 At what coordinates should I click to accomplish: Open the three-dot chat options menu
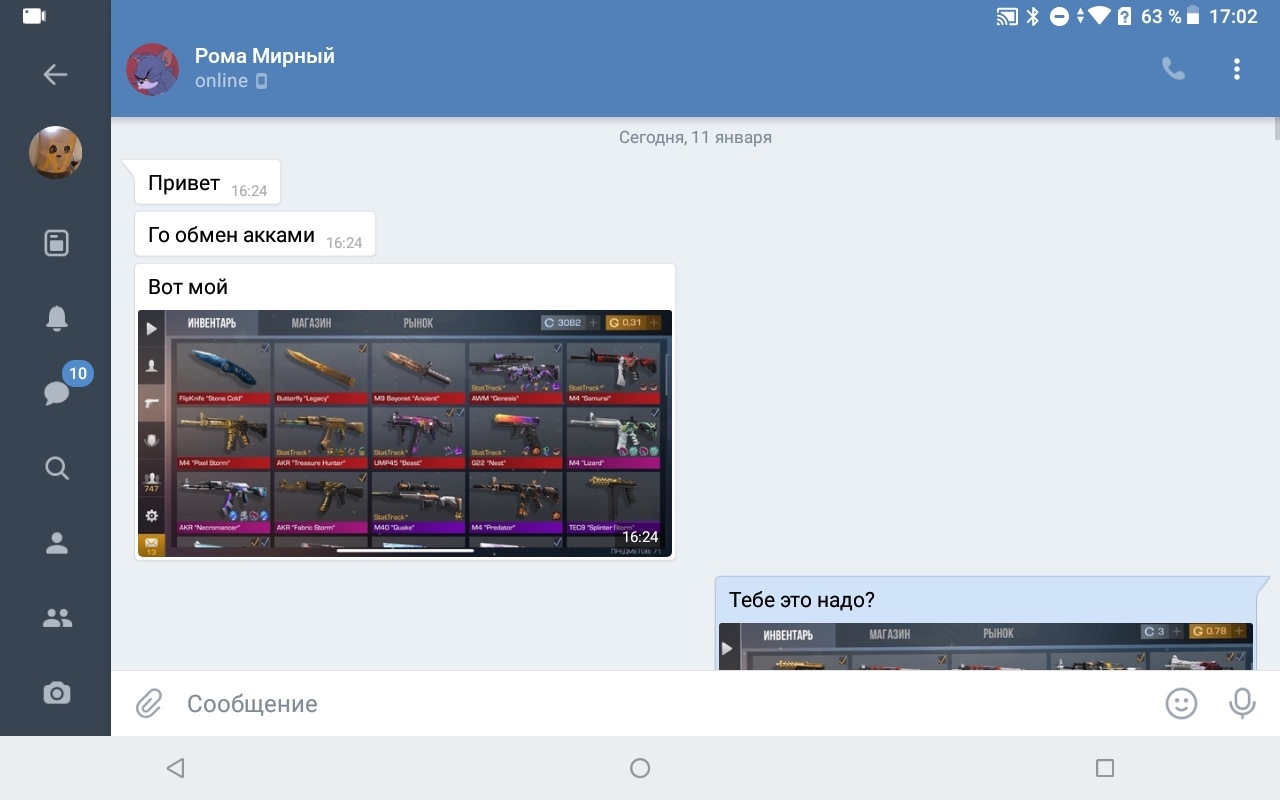tap(1236, 69)
